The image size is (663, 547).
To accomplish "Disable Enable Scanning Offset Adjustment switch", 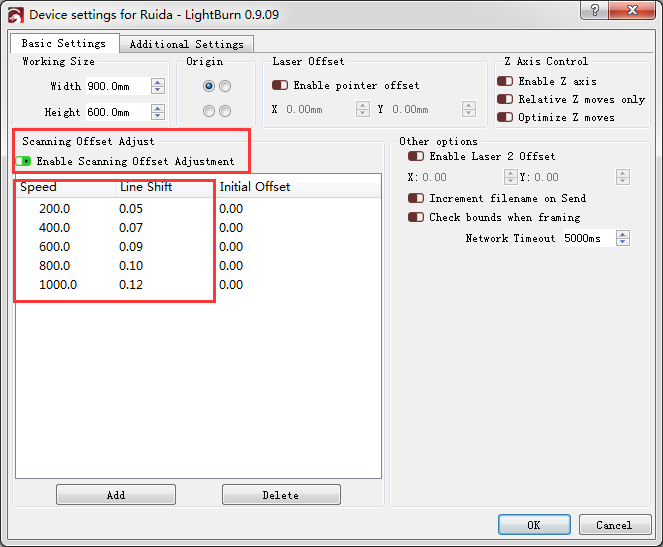I will pyautogui.click(x=24, y=161).
